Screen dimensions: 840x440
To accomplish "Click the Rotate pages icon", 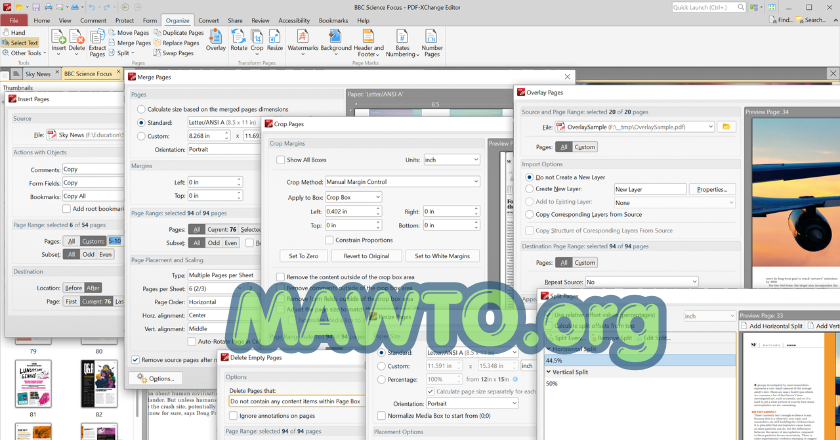I will (x=239, y=41).
